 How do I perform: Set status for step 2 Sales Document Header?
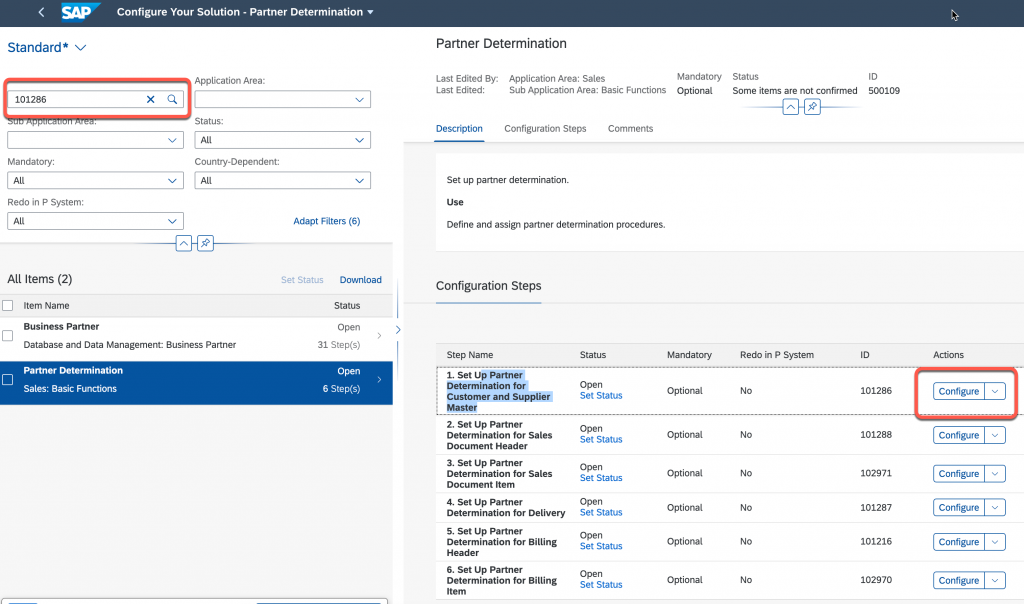601,439
